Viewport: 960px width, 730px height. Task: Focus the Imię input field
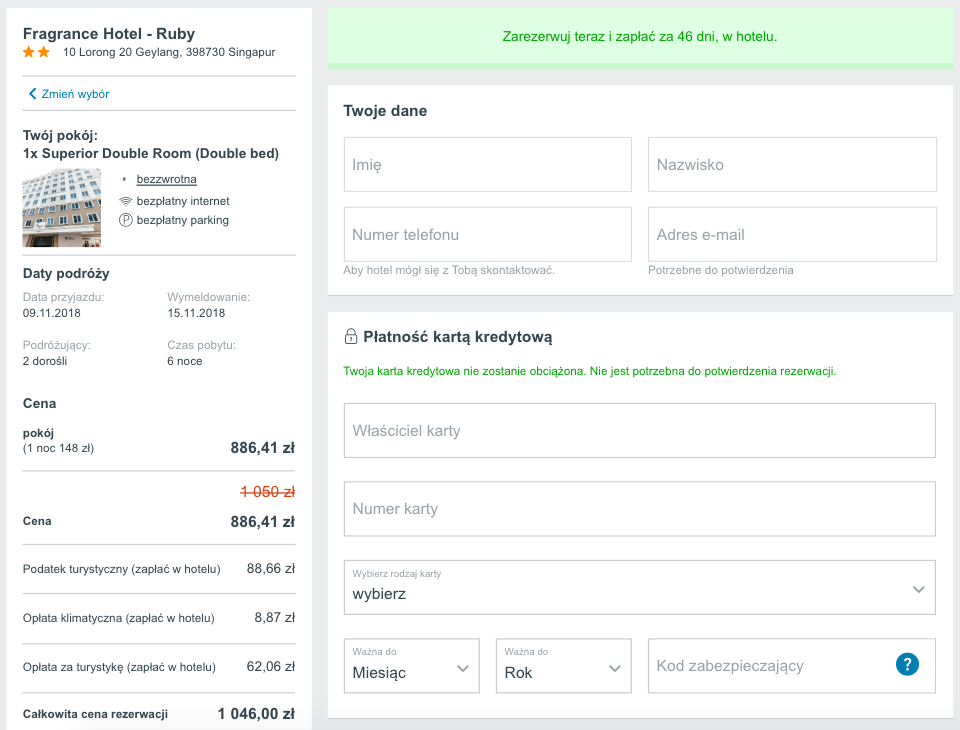coord(488,165)
